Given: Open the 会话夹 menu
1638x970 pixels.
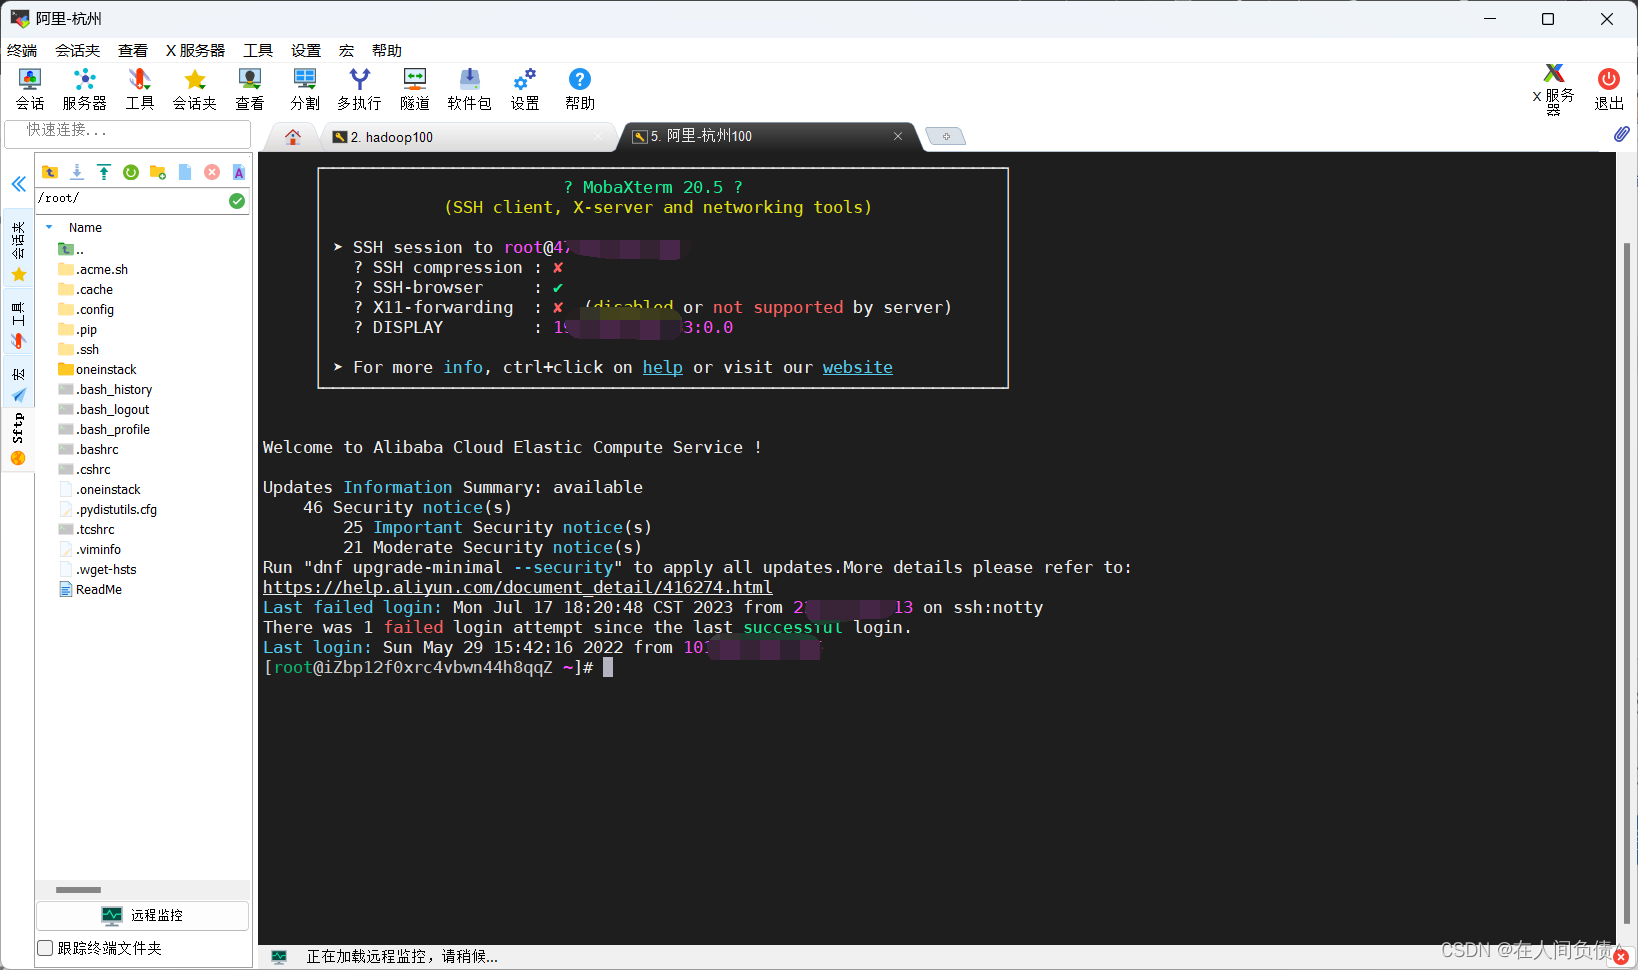Looking at the screenshot, I should pyautogui.click(x=78, y=50).
